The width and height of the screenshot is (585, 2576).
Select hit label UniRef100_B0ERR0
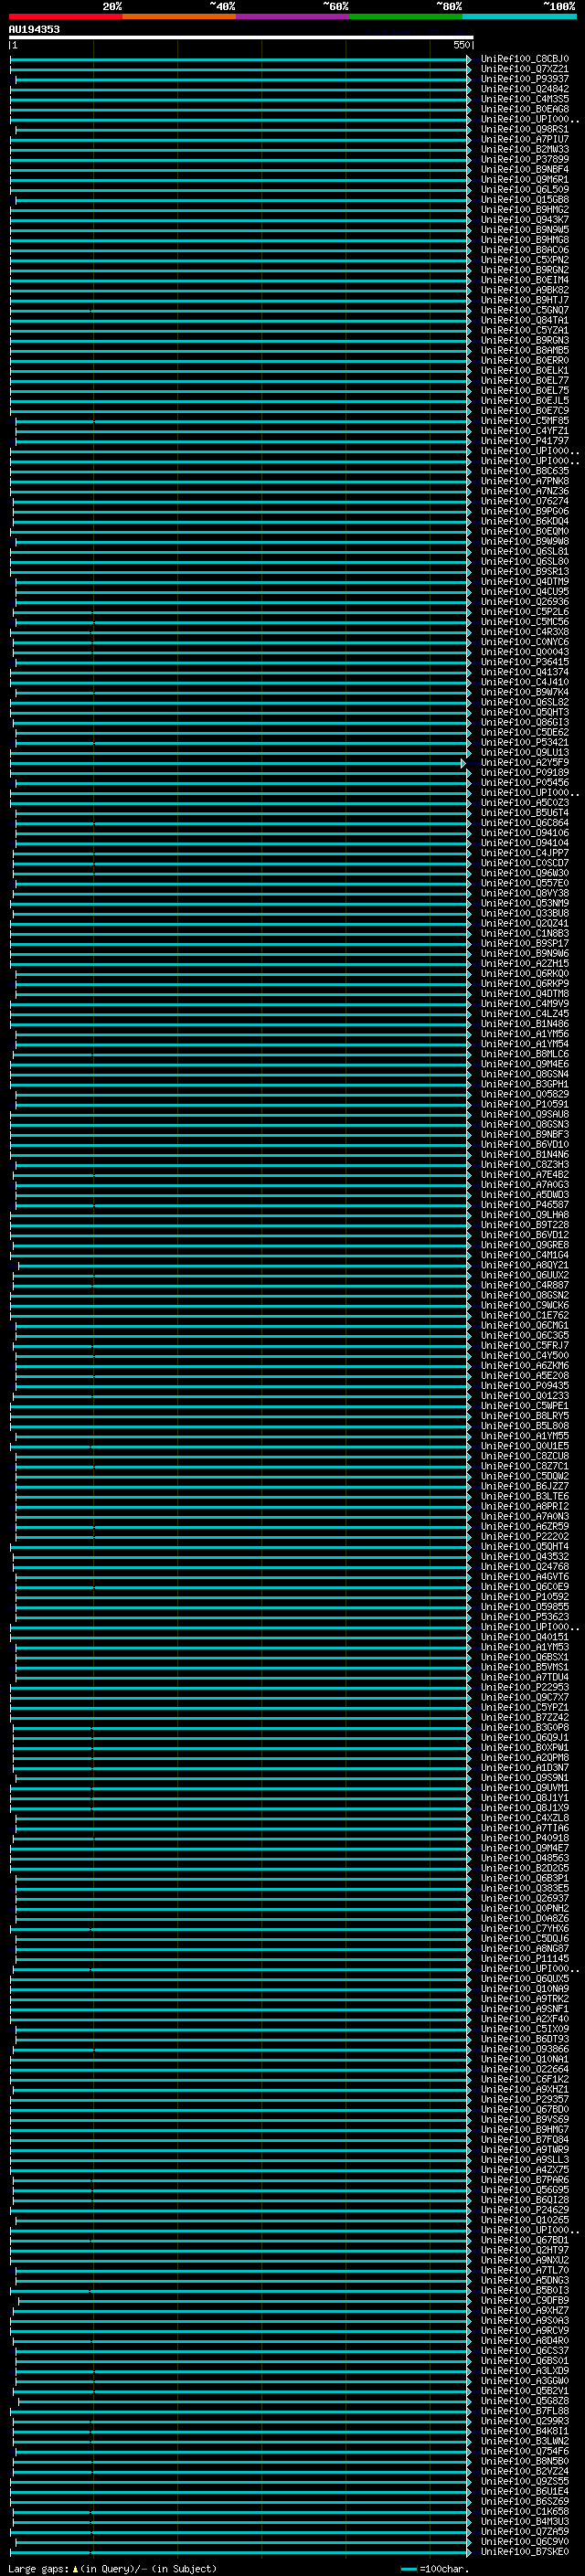[525, 360]
